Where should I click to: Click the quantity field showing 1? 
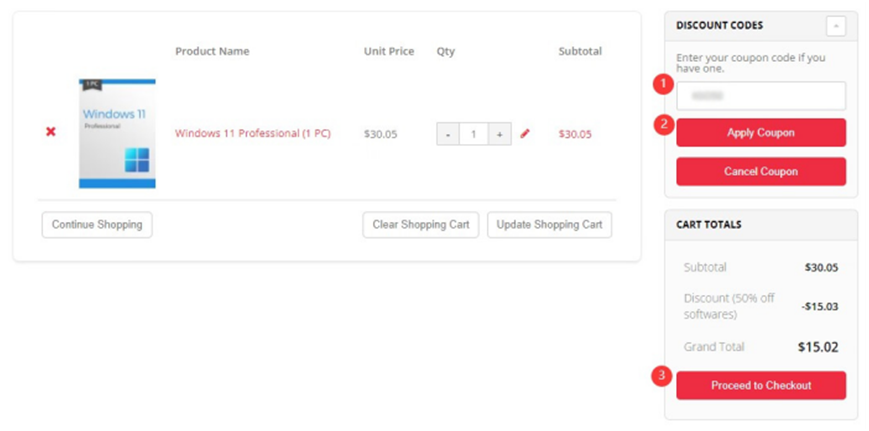[474, 133]
